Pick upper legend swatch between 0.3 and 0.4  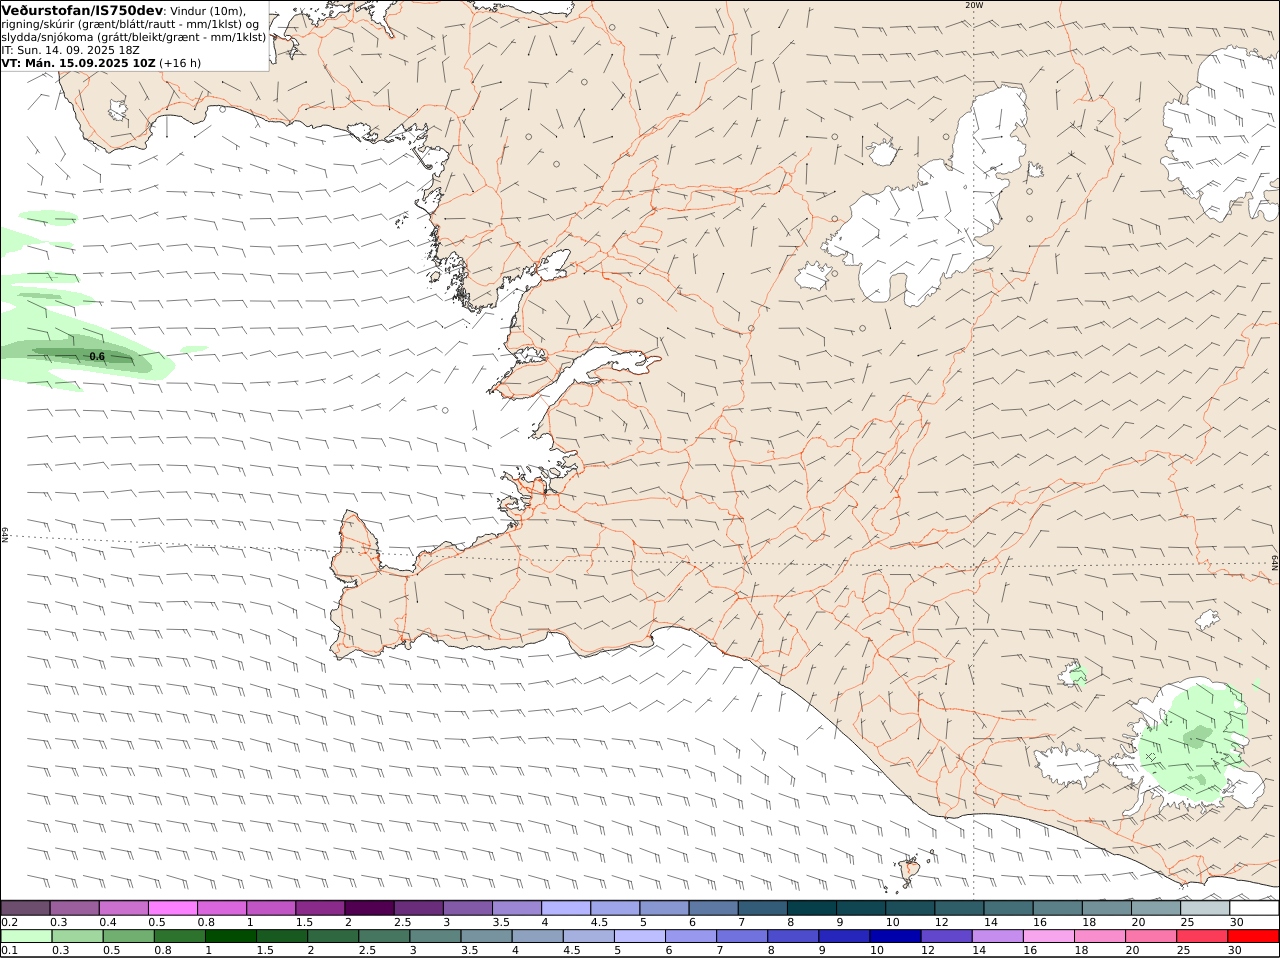pos(75,907)
